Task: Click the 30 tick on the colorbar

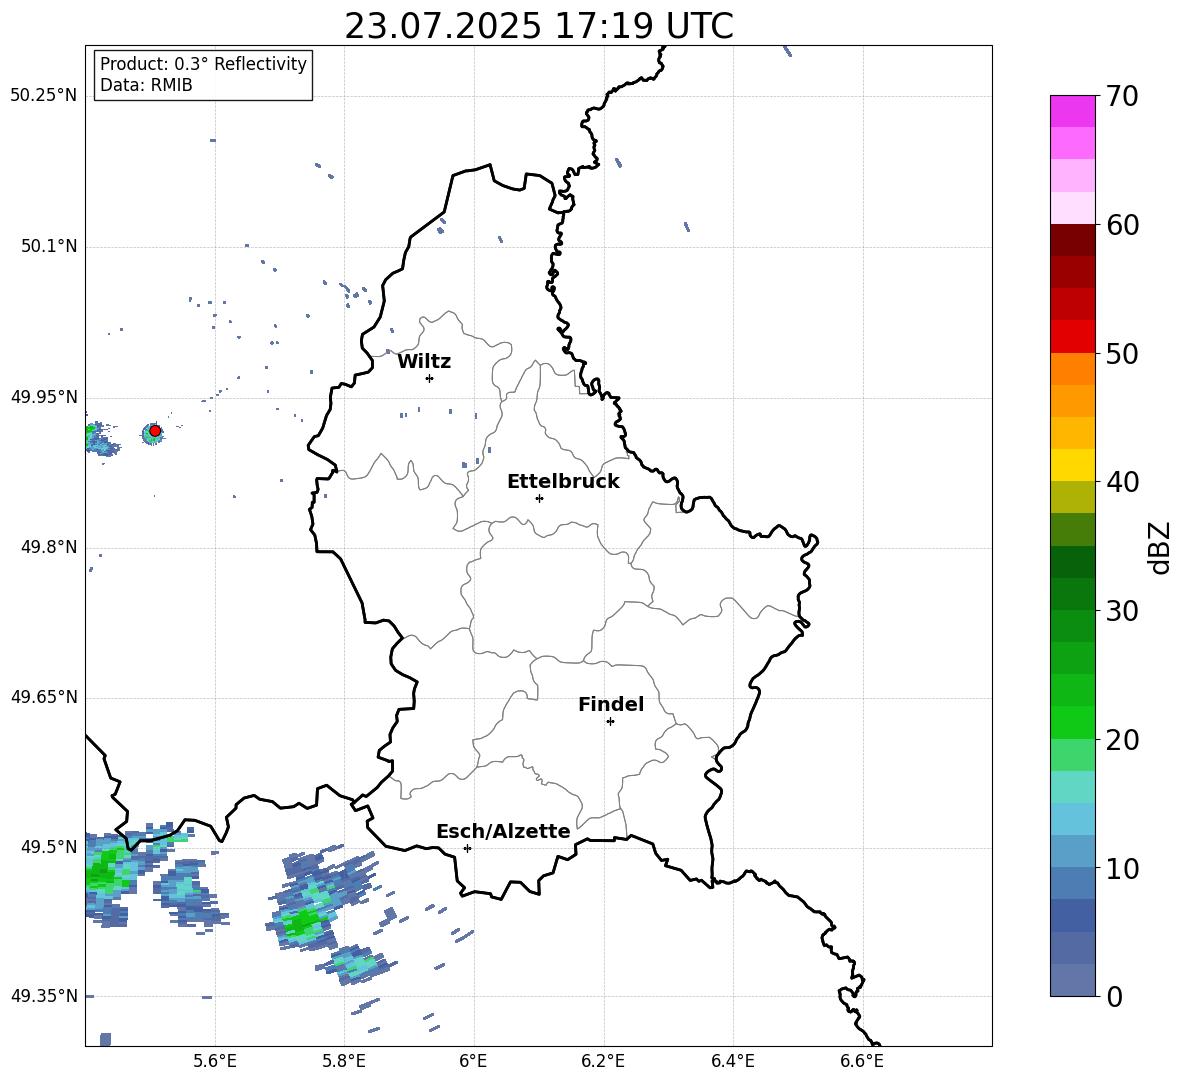Action: (x=1122, y=611)
